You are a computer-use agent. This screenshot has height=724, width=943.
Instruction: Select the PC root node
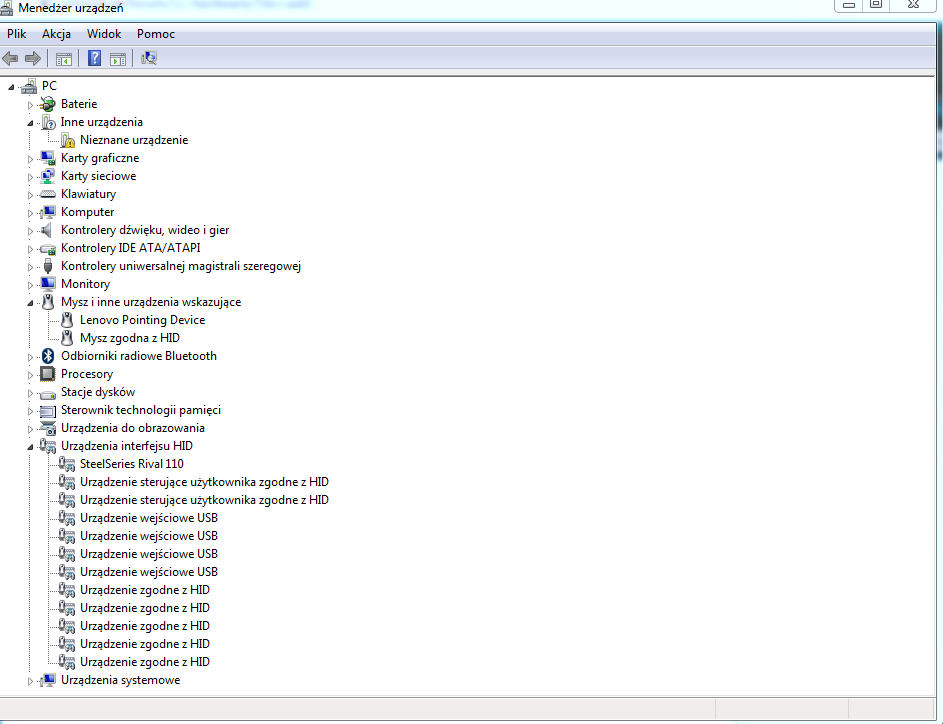[50, 85]
